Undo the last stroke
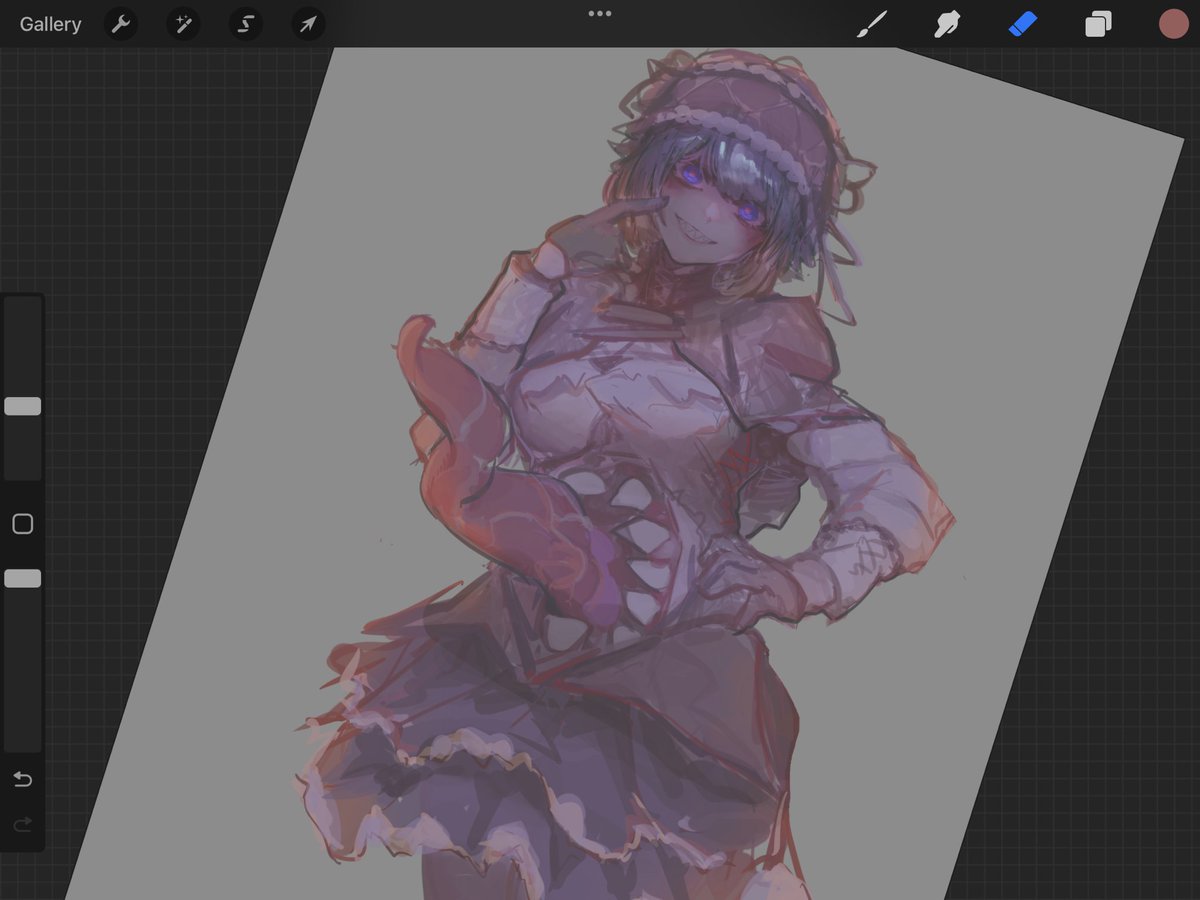This screenshot has height=900, width=1200. tap(22, 779)
